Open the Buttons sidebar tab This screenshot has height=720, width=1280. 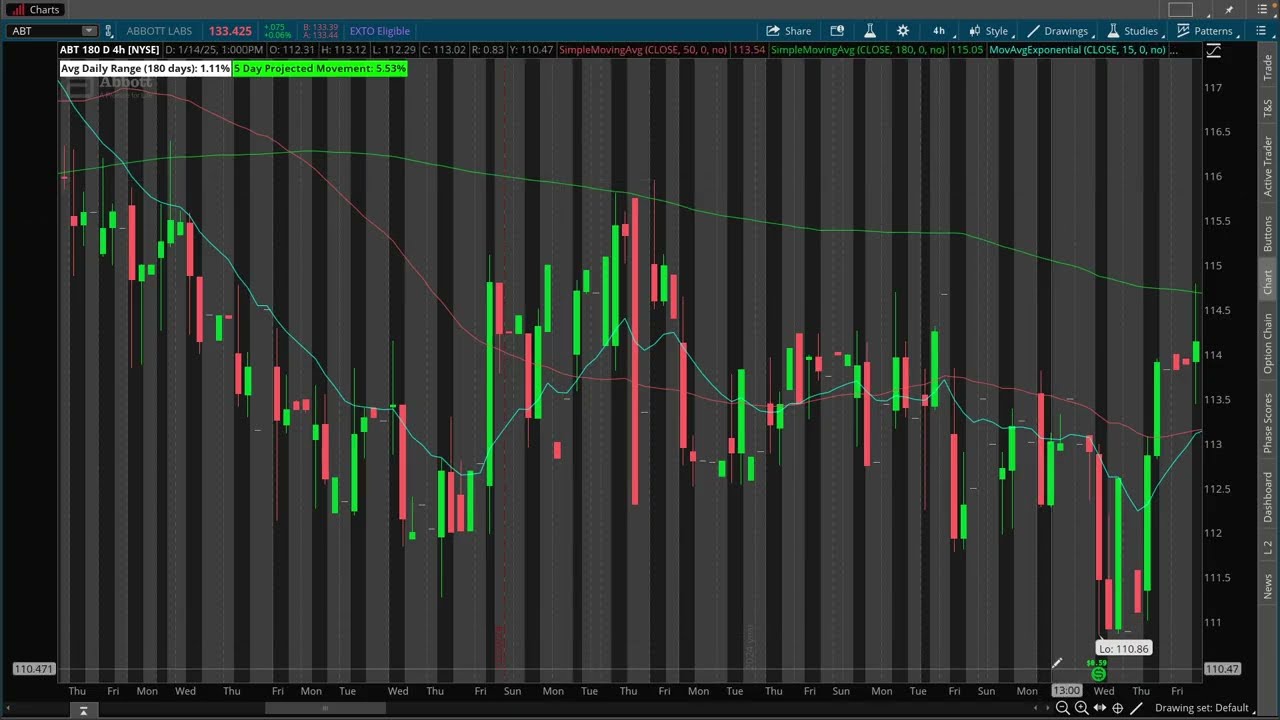(x=1268, y=234)
